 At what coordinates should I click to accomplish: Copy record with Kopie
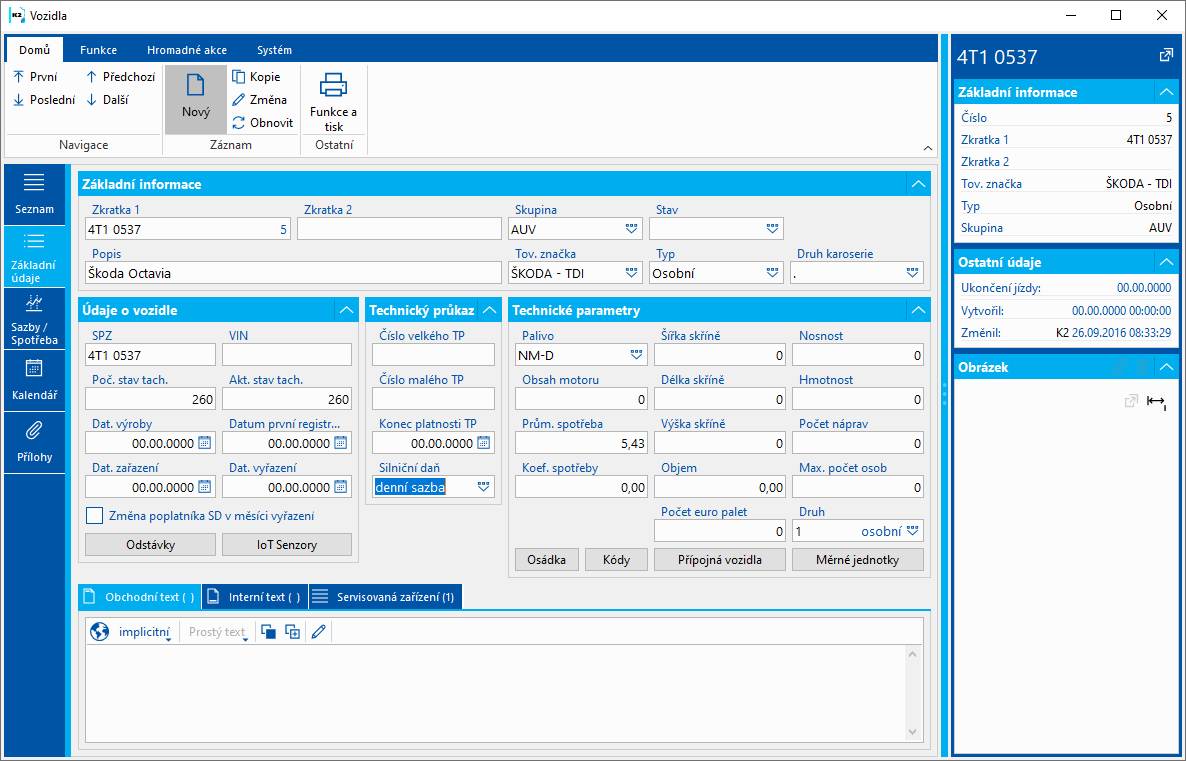(x=256, y=76)
